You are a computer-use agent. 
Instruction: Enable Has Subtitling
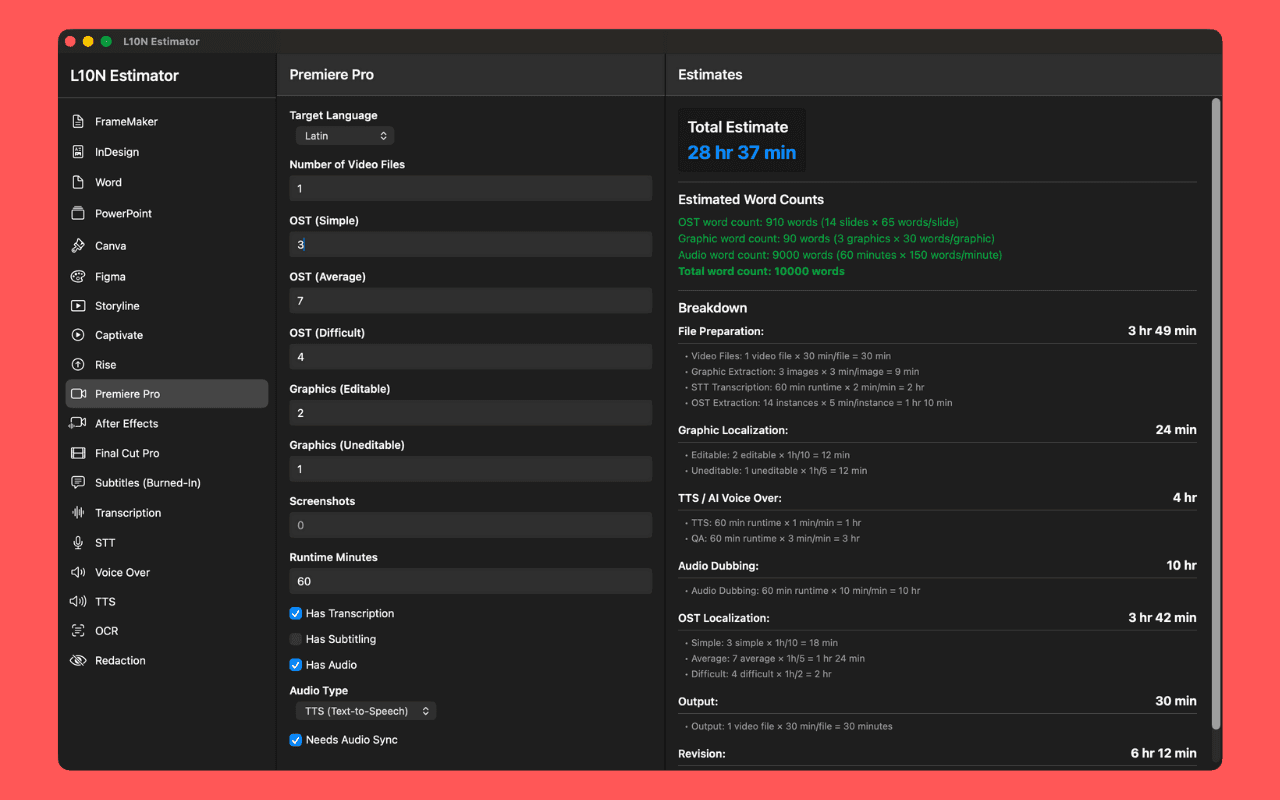coord(295,639)
